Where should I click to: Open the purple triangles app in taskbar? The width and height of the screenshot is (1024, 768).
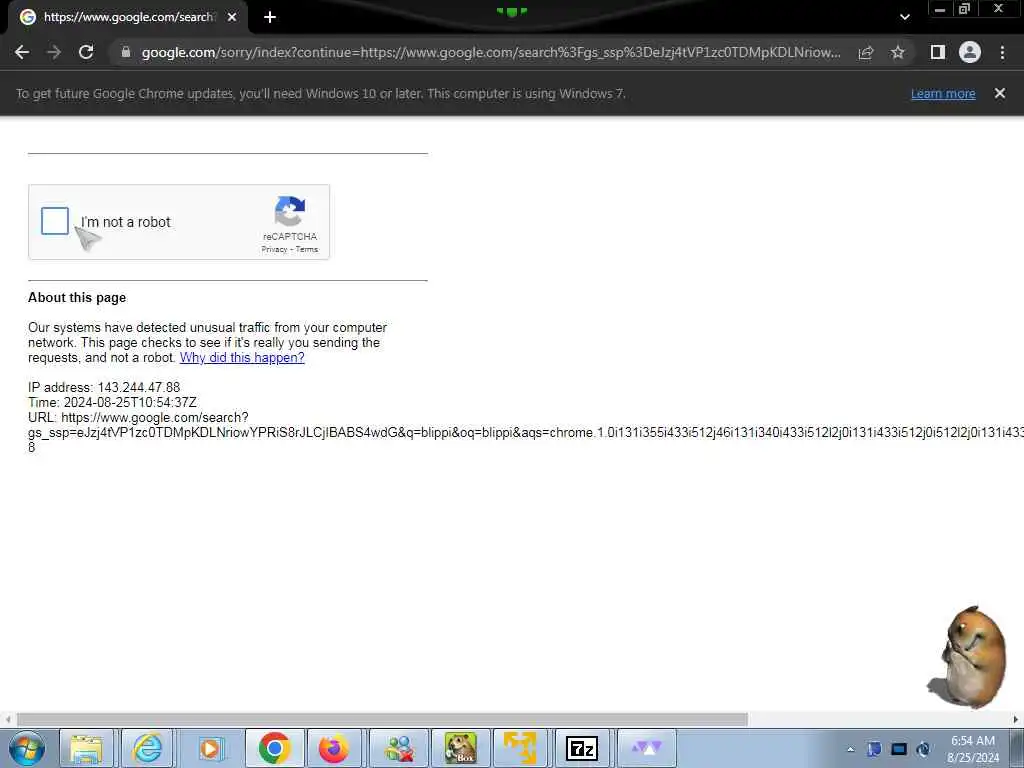[647, 748]
